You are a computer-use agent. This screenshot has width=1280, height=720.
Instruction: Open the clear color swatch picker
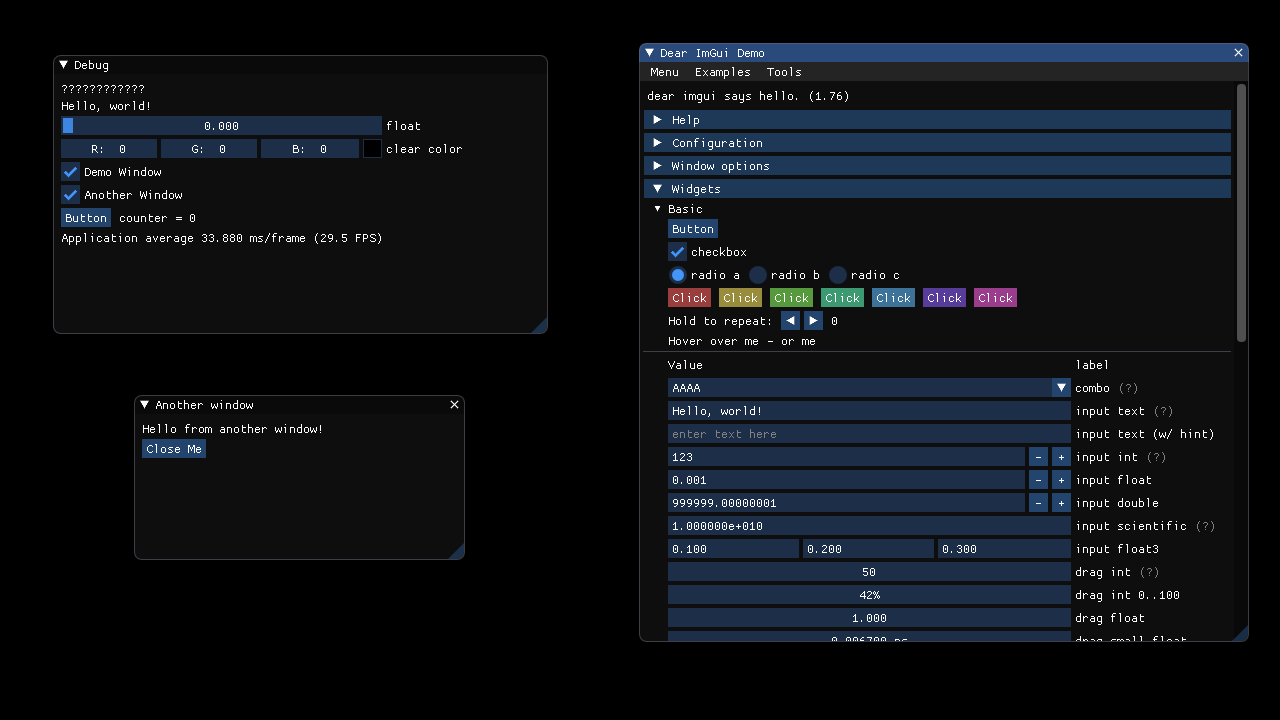(x=372, y=149)
